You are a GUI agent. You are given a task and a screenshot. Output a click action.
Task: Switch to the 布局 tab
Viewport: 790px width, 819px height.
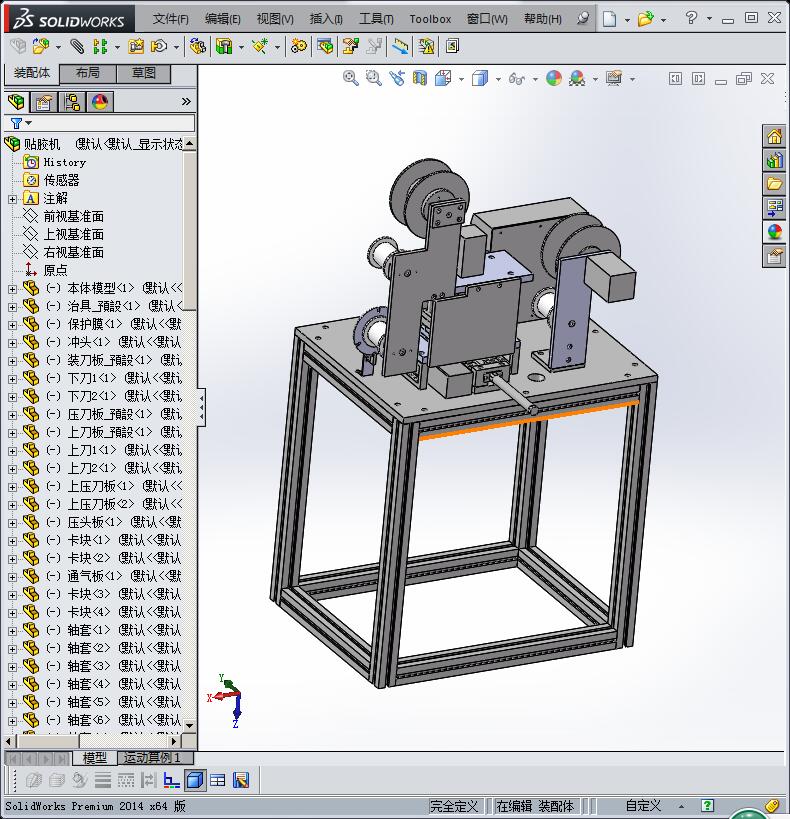[87, 73]
